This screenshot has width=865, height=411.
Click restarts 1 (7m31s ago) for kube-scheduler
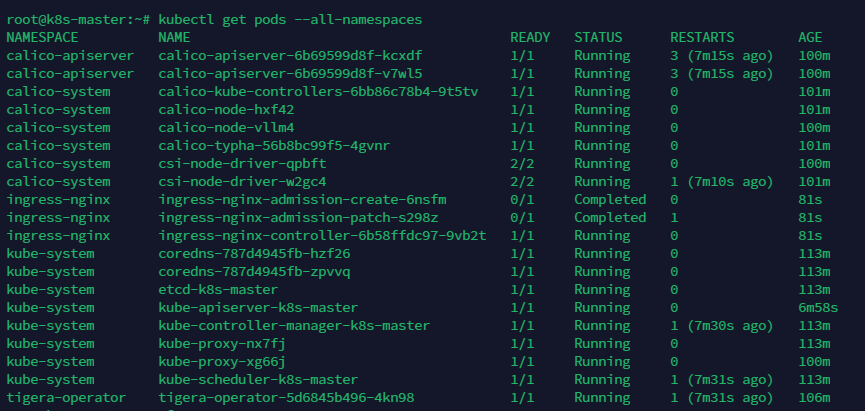pyautogui.click(x=722, y=380)
